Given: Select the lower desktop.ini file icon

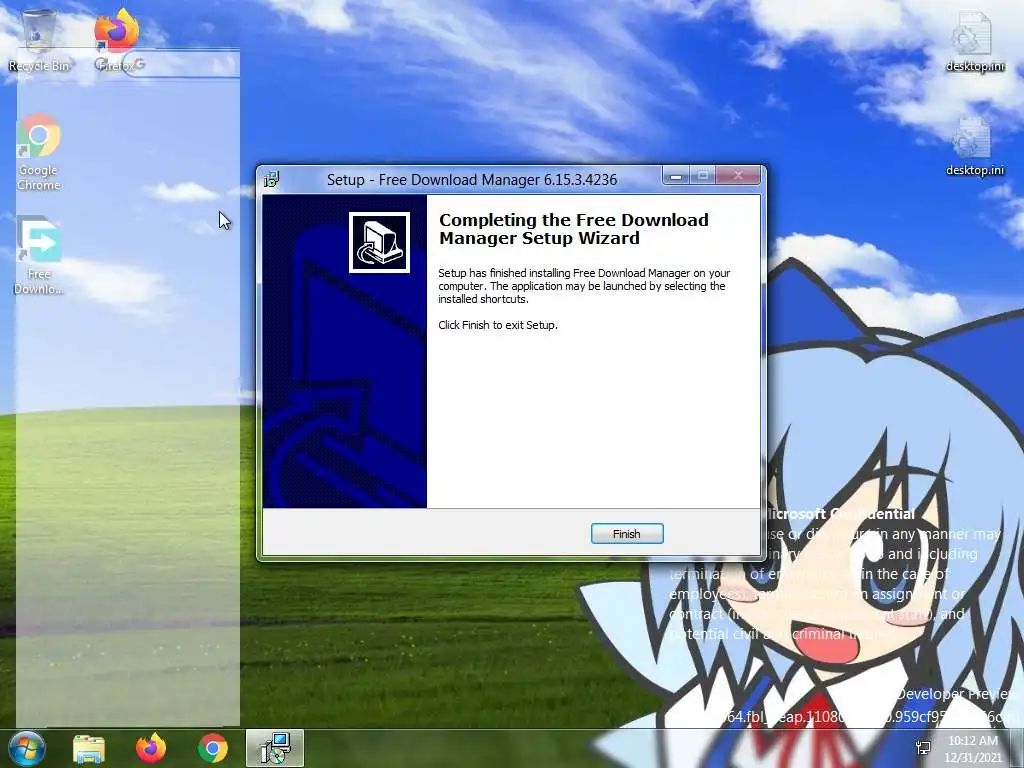Looking at the screenshot, I should click(974, 146).
